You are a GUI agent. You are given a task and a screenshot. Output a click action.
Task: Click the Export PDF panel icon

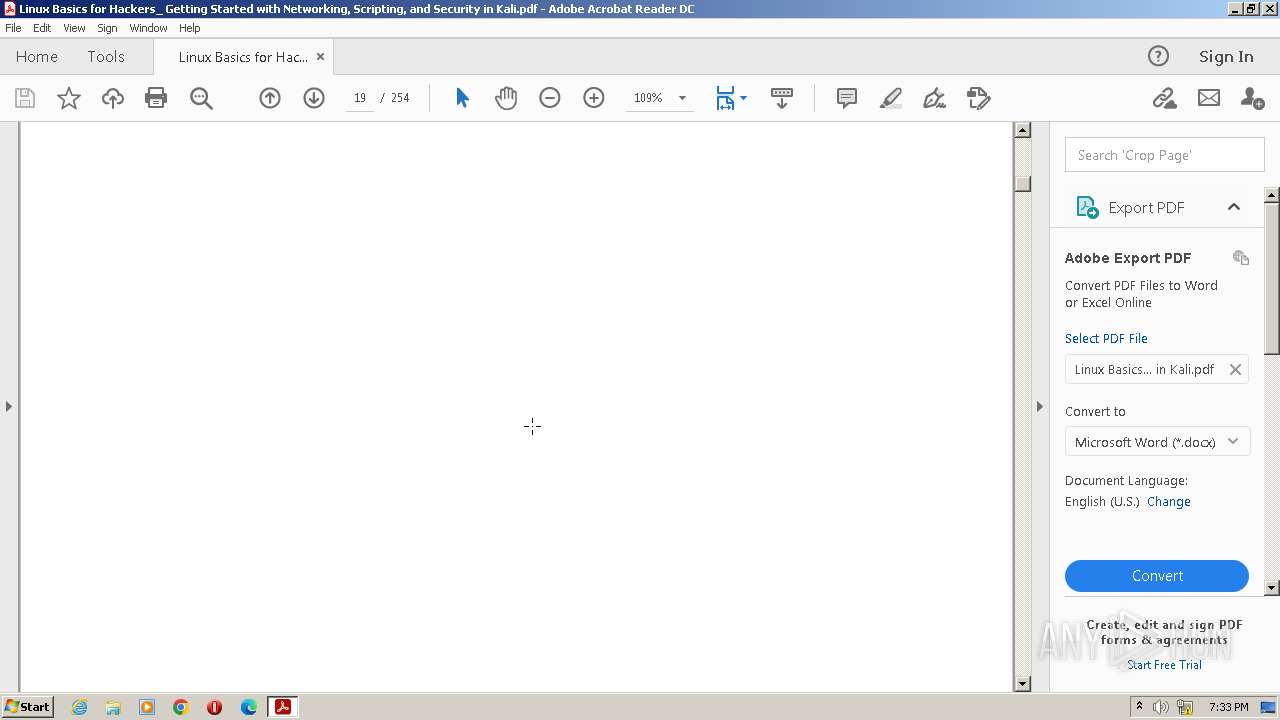tap(1087, 207)
